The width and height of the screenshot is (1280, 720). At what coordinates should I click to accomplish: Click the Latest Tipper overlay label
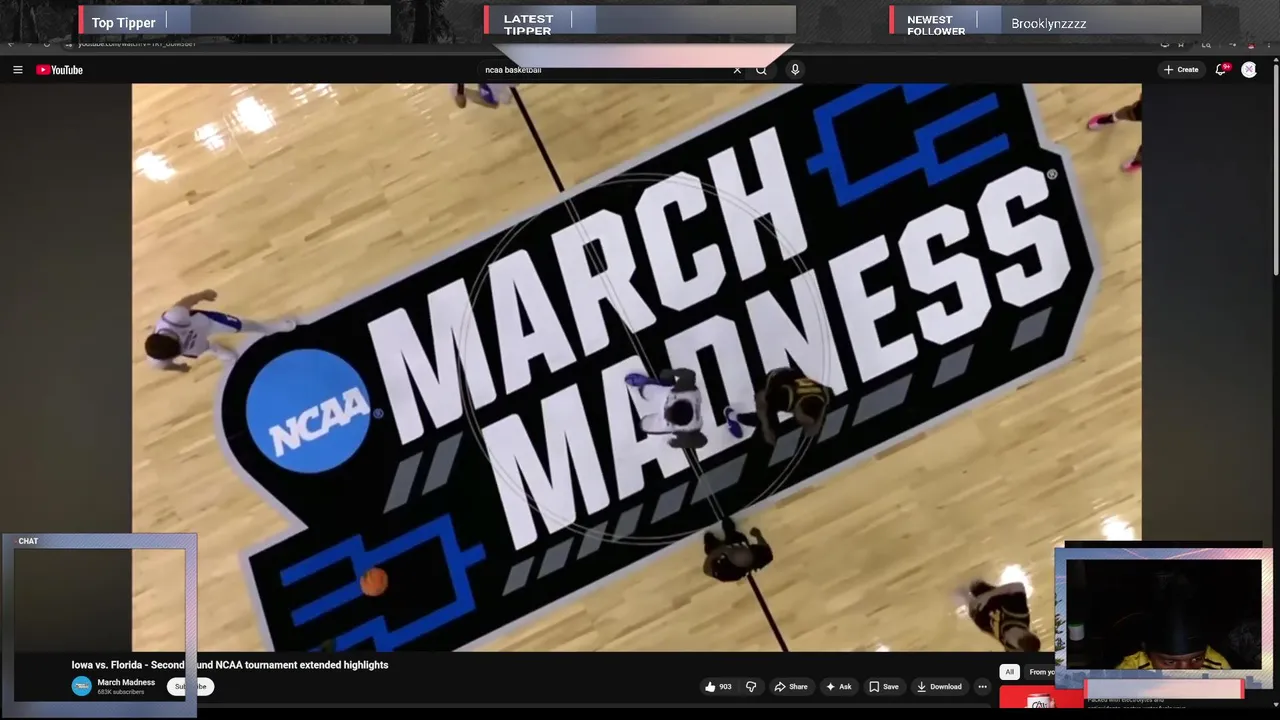click(528, 24)
